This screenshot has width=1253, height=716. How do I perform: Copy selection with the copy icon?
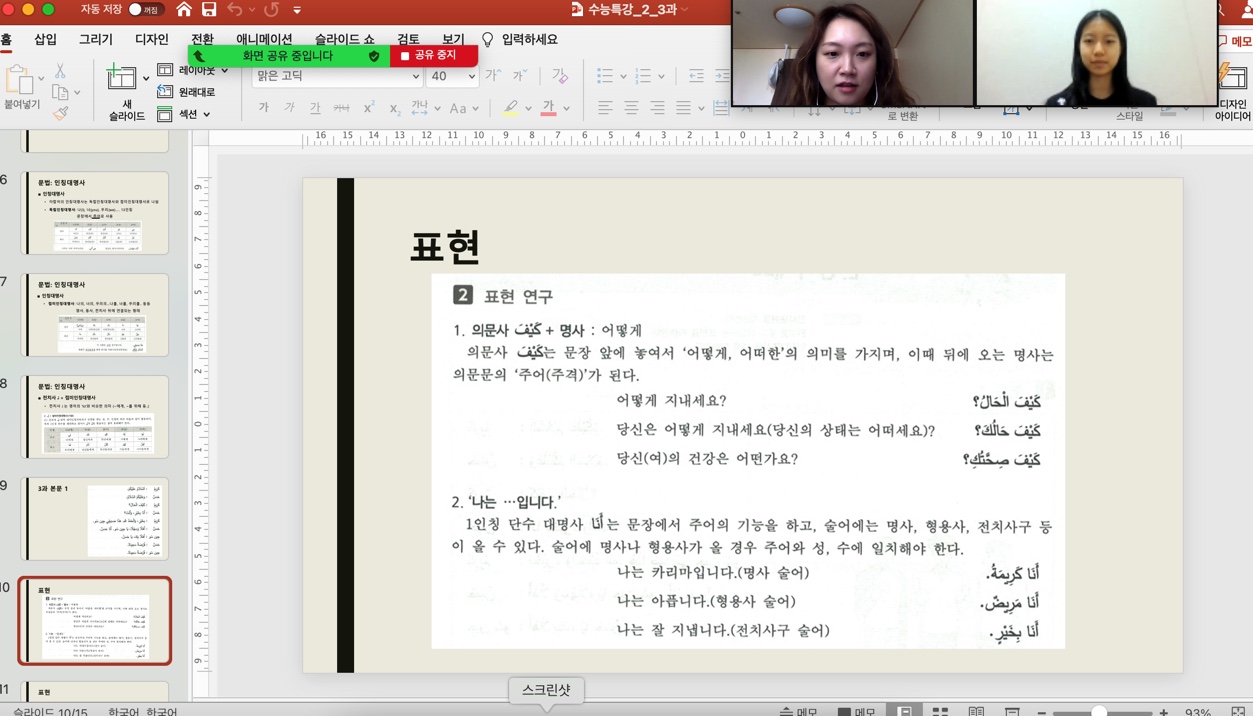coord(59,93)
